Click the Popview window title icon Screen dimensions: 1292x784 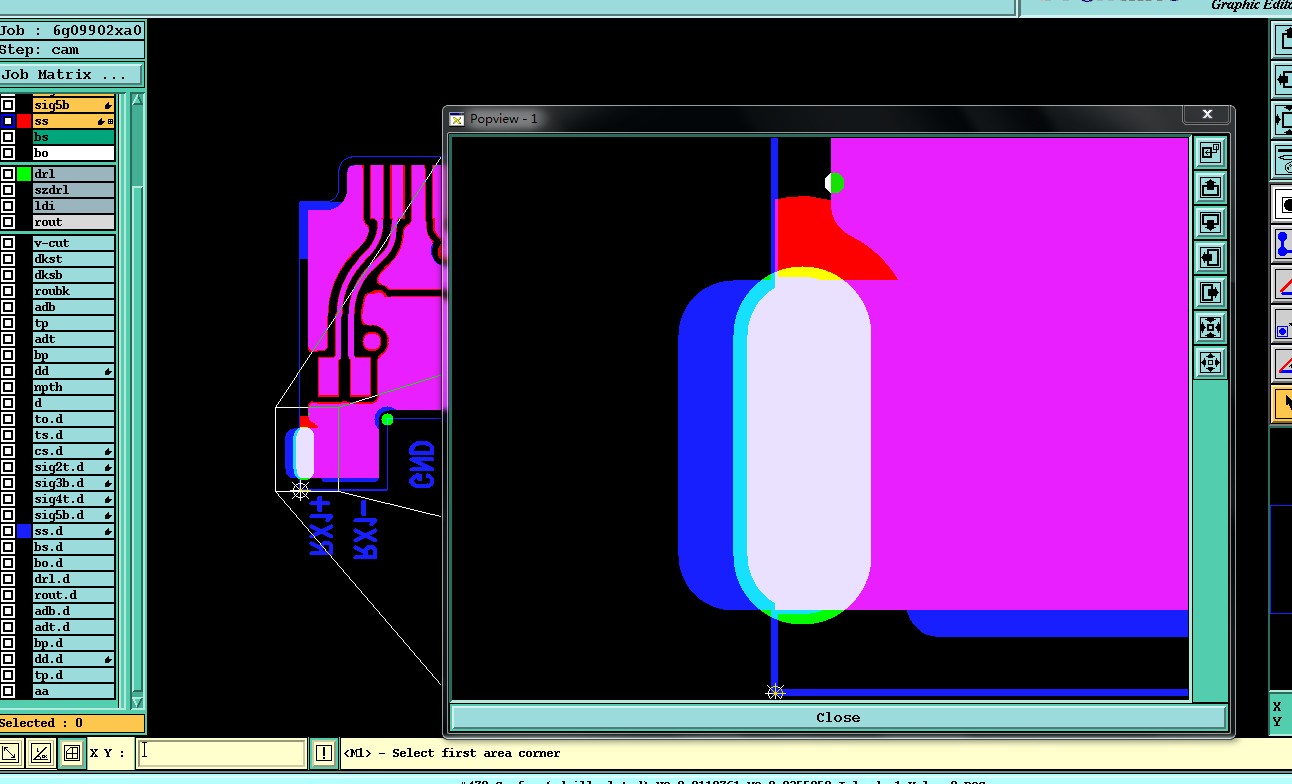[x=457, y=119]
